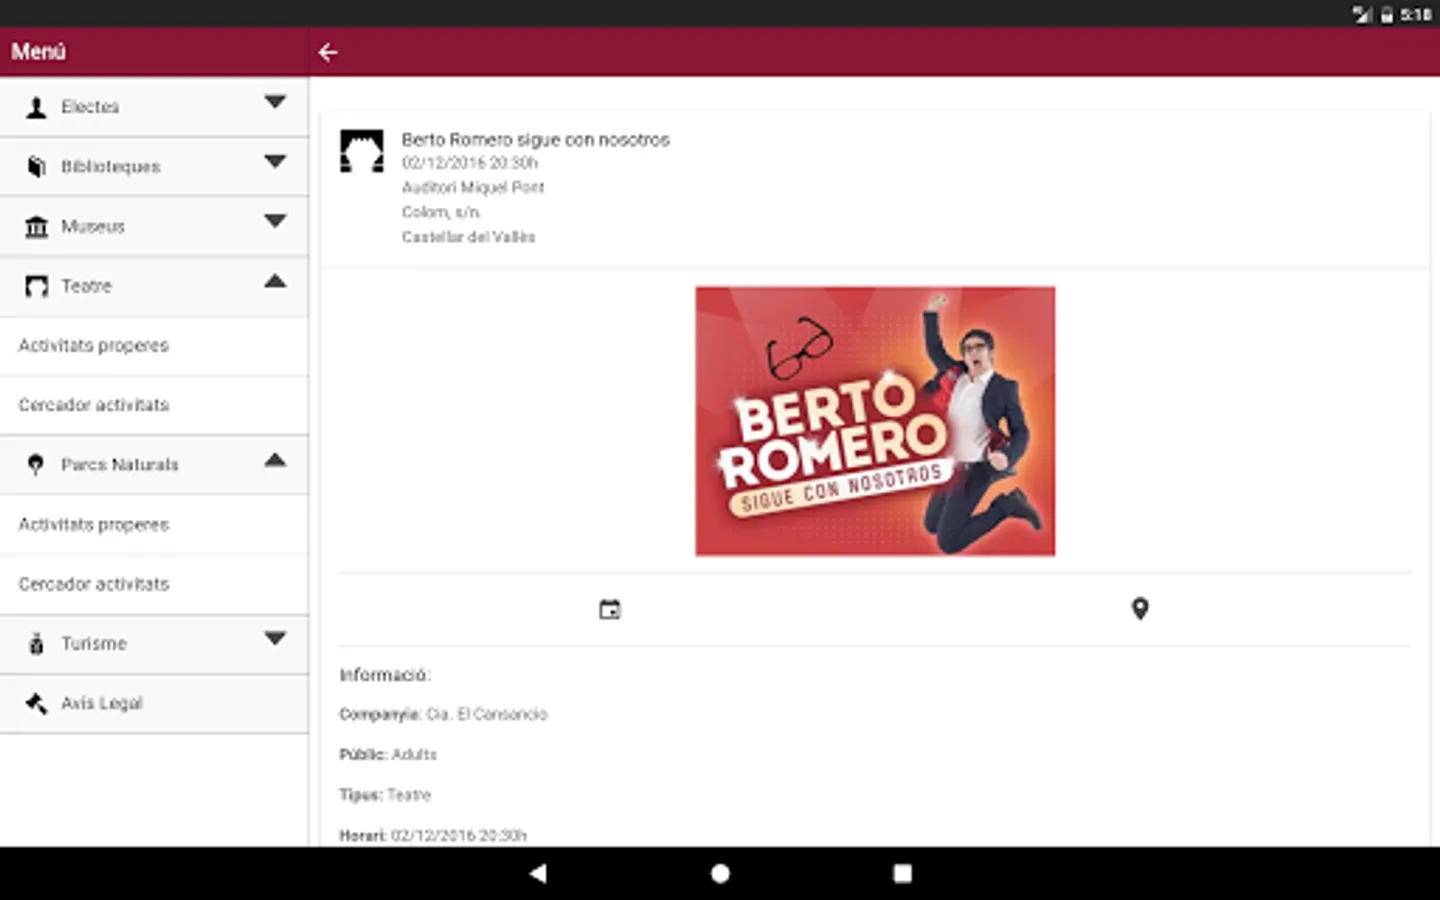Open Cercador activitats under Teatre
Viewport: 1440px width, 900px height.
coord(154,405)
